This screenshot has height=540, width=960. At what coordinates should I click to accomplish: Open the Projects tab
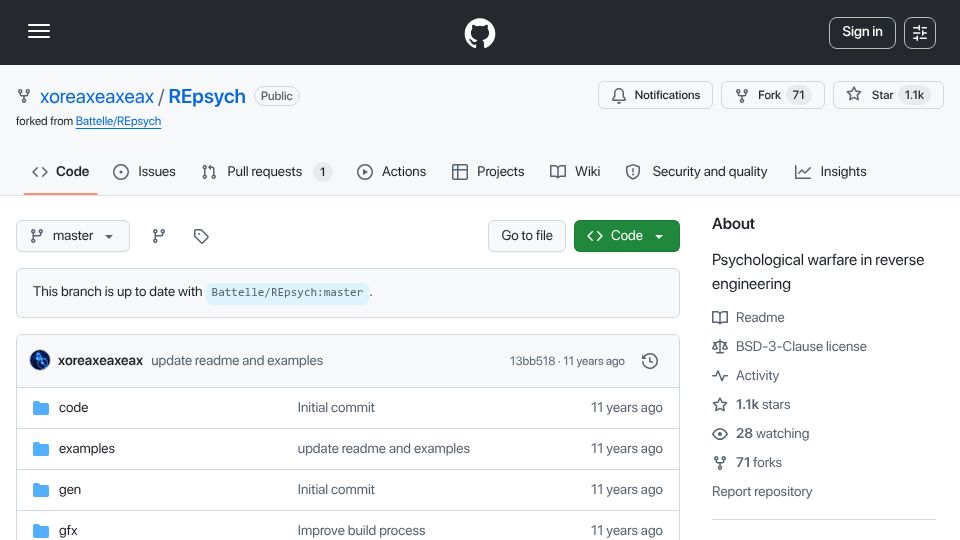click(488, 172)
